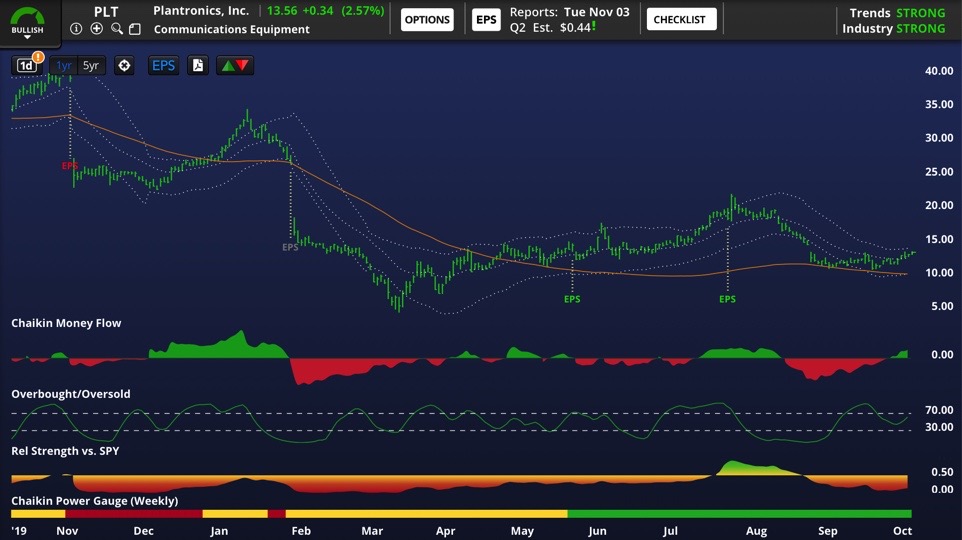Click the CHECKLIST button

click(x=680, y=20)
